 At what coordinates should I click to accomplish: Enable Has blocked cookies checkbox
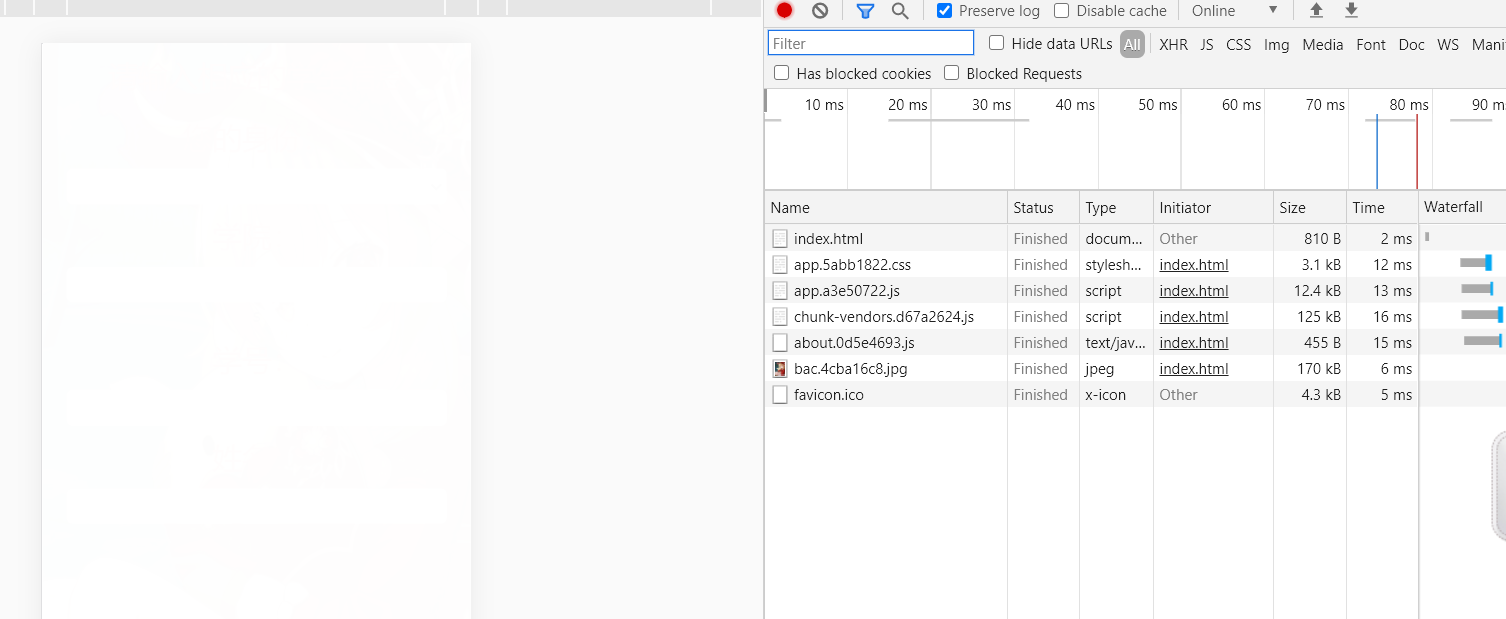coord(782,73)
